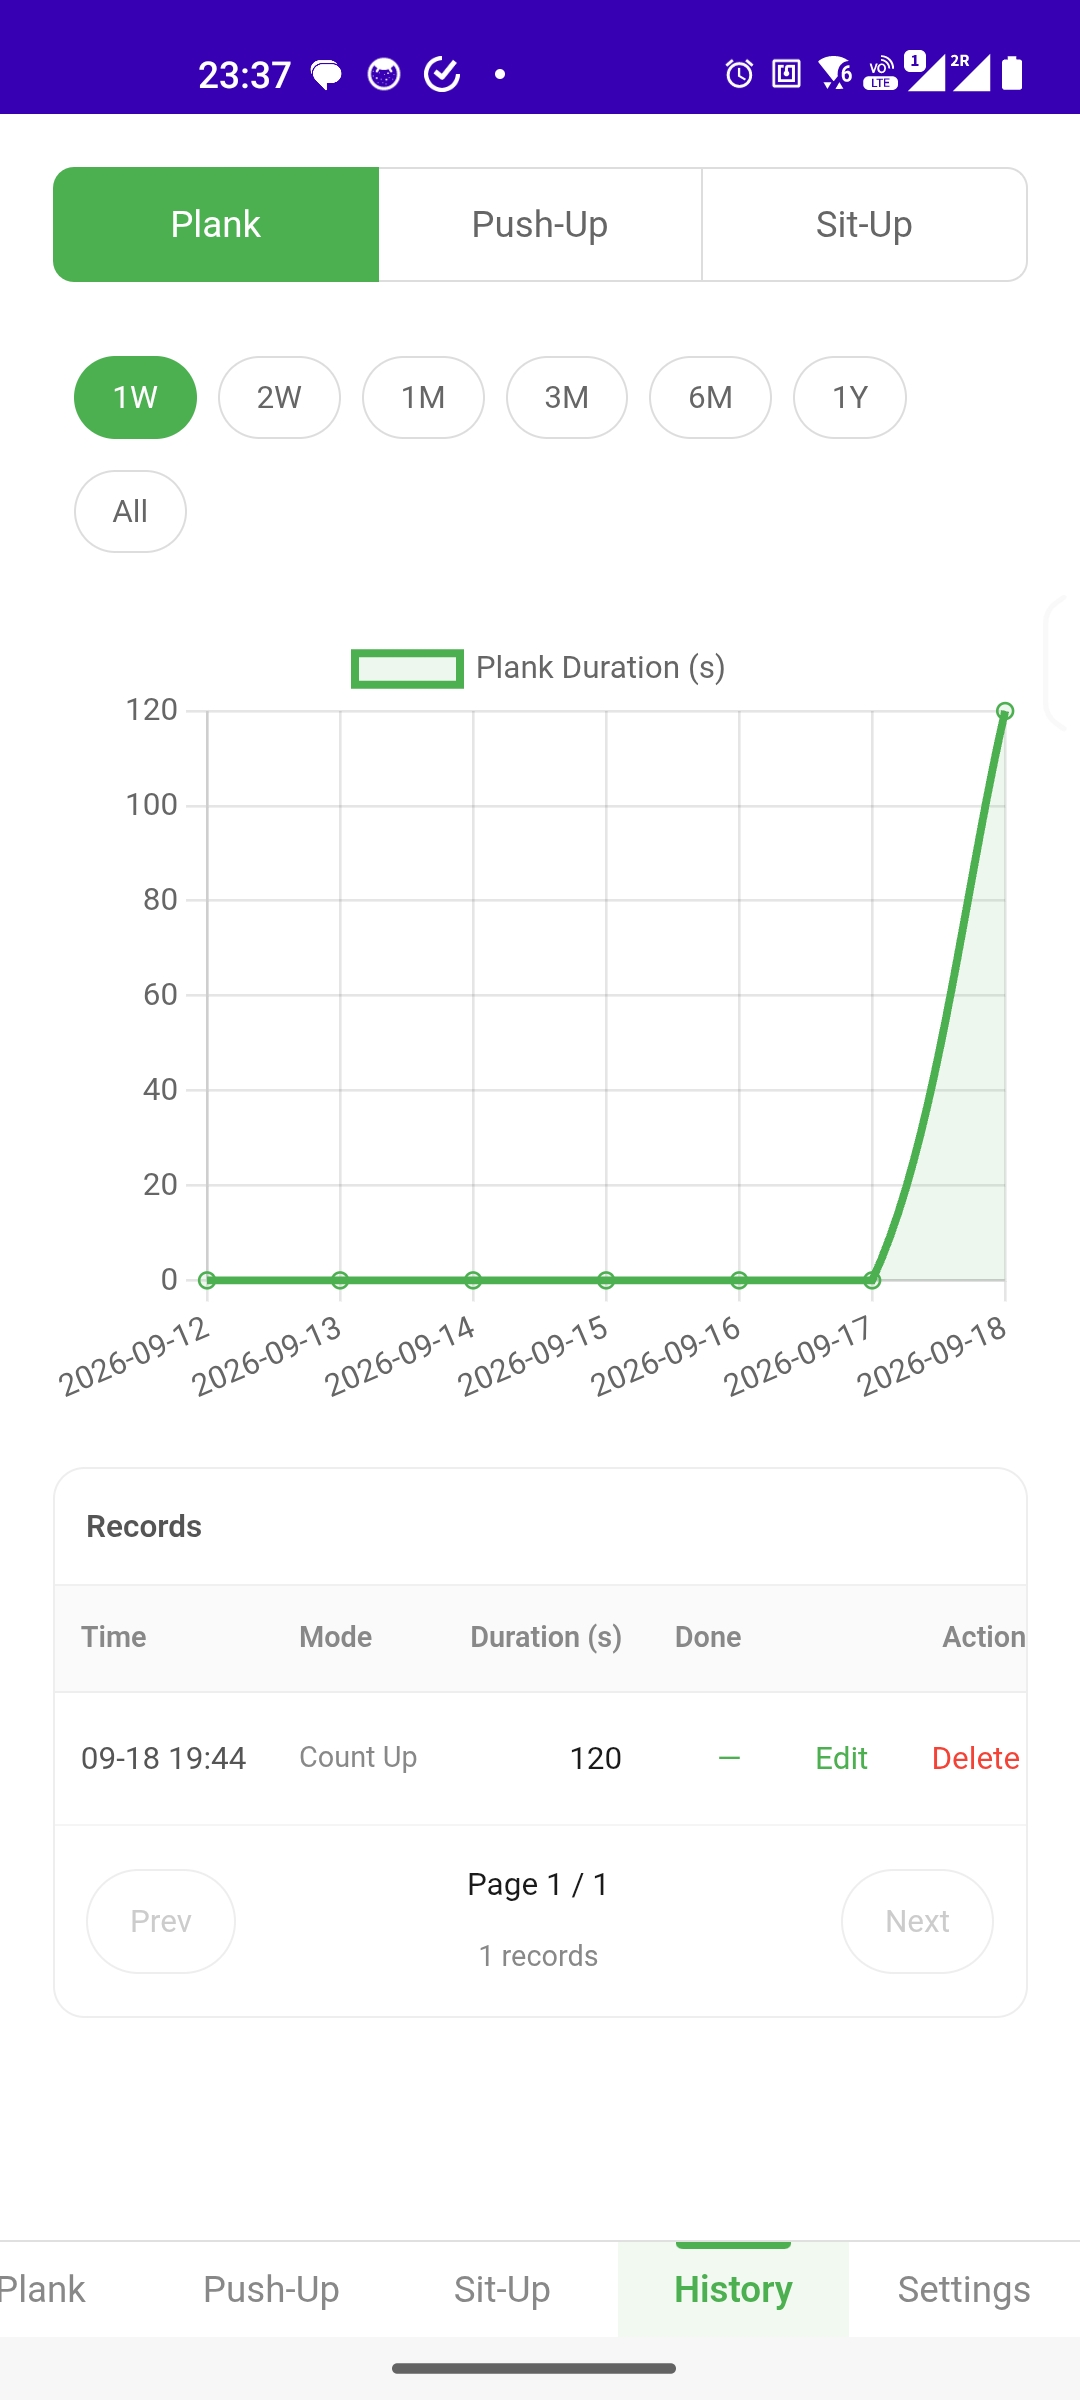Open the Settings bottom tab

(x=964, y=2289)
